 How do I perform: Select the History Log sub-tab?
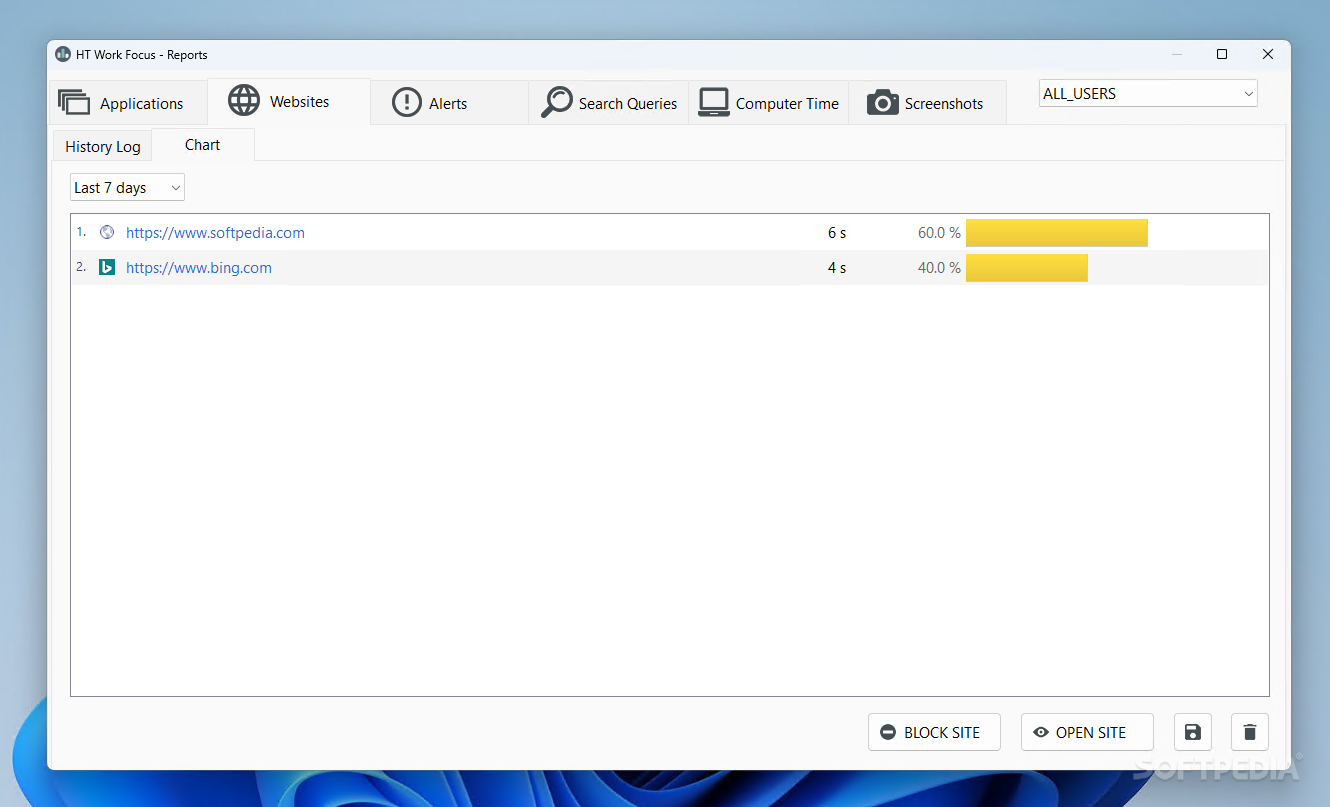[x=103, y=146]
